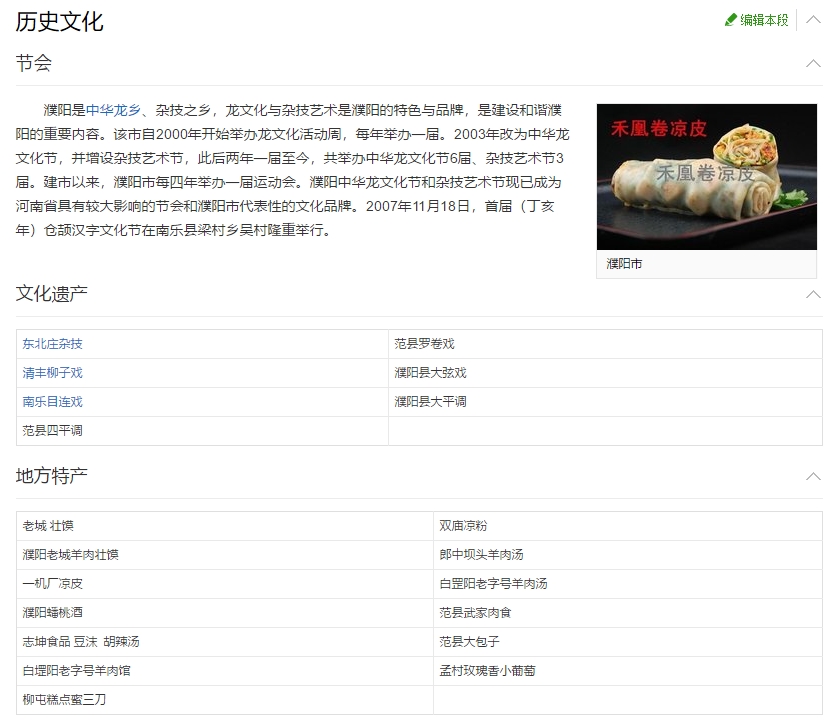Screen dimensions: 835x725
Task: Select the 白罡阳老字号羊肉汤 cell
Action: 628,584
